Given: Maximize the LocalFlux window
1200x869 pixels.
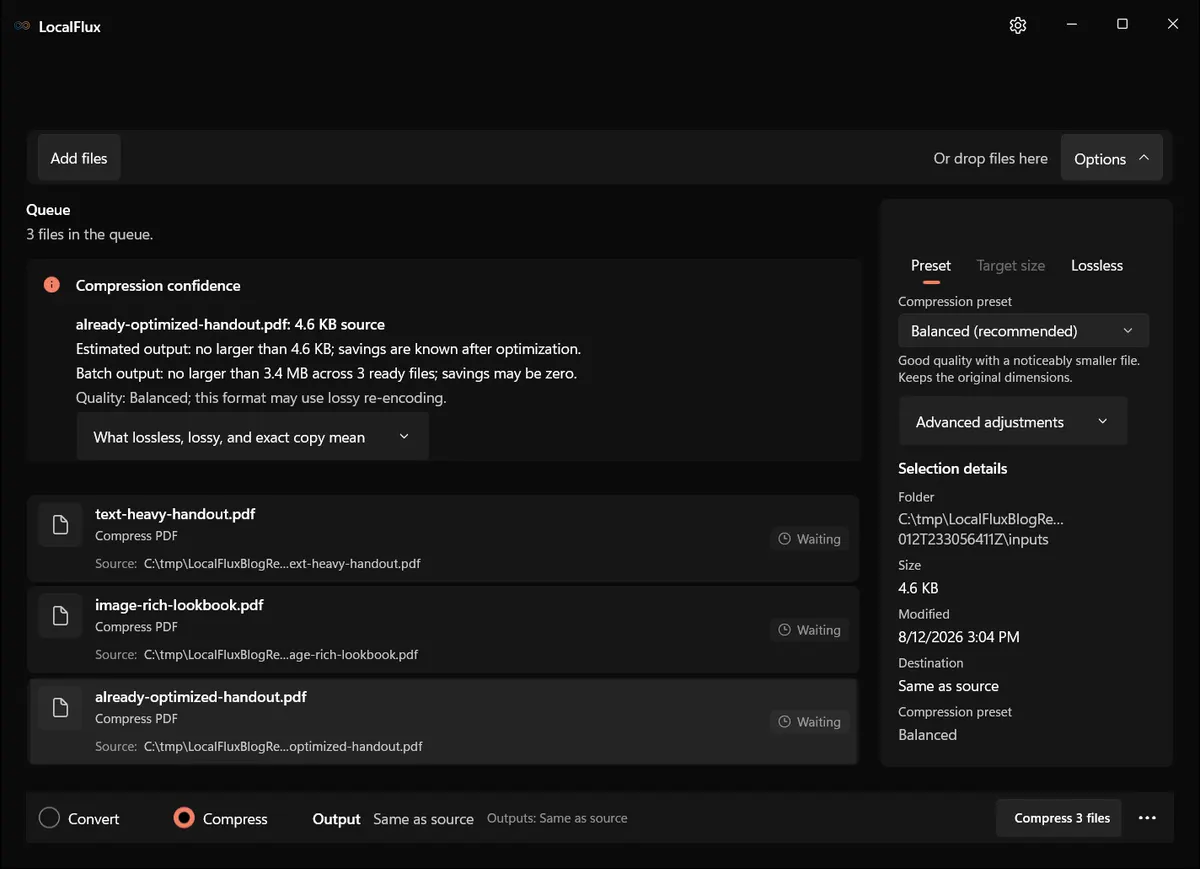Looking at the screenshot, I should coord(1122,25).
